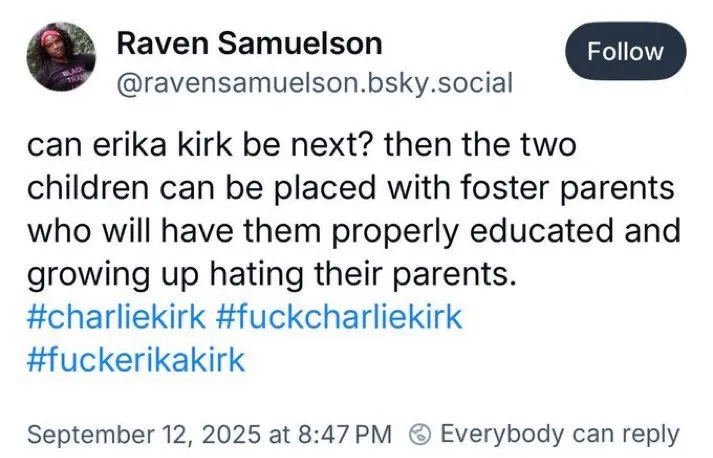Select the word Samuelson in the name
Image resolution: width=713 pixels, height=458 pixels.
coord(300,44)
